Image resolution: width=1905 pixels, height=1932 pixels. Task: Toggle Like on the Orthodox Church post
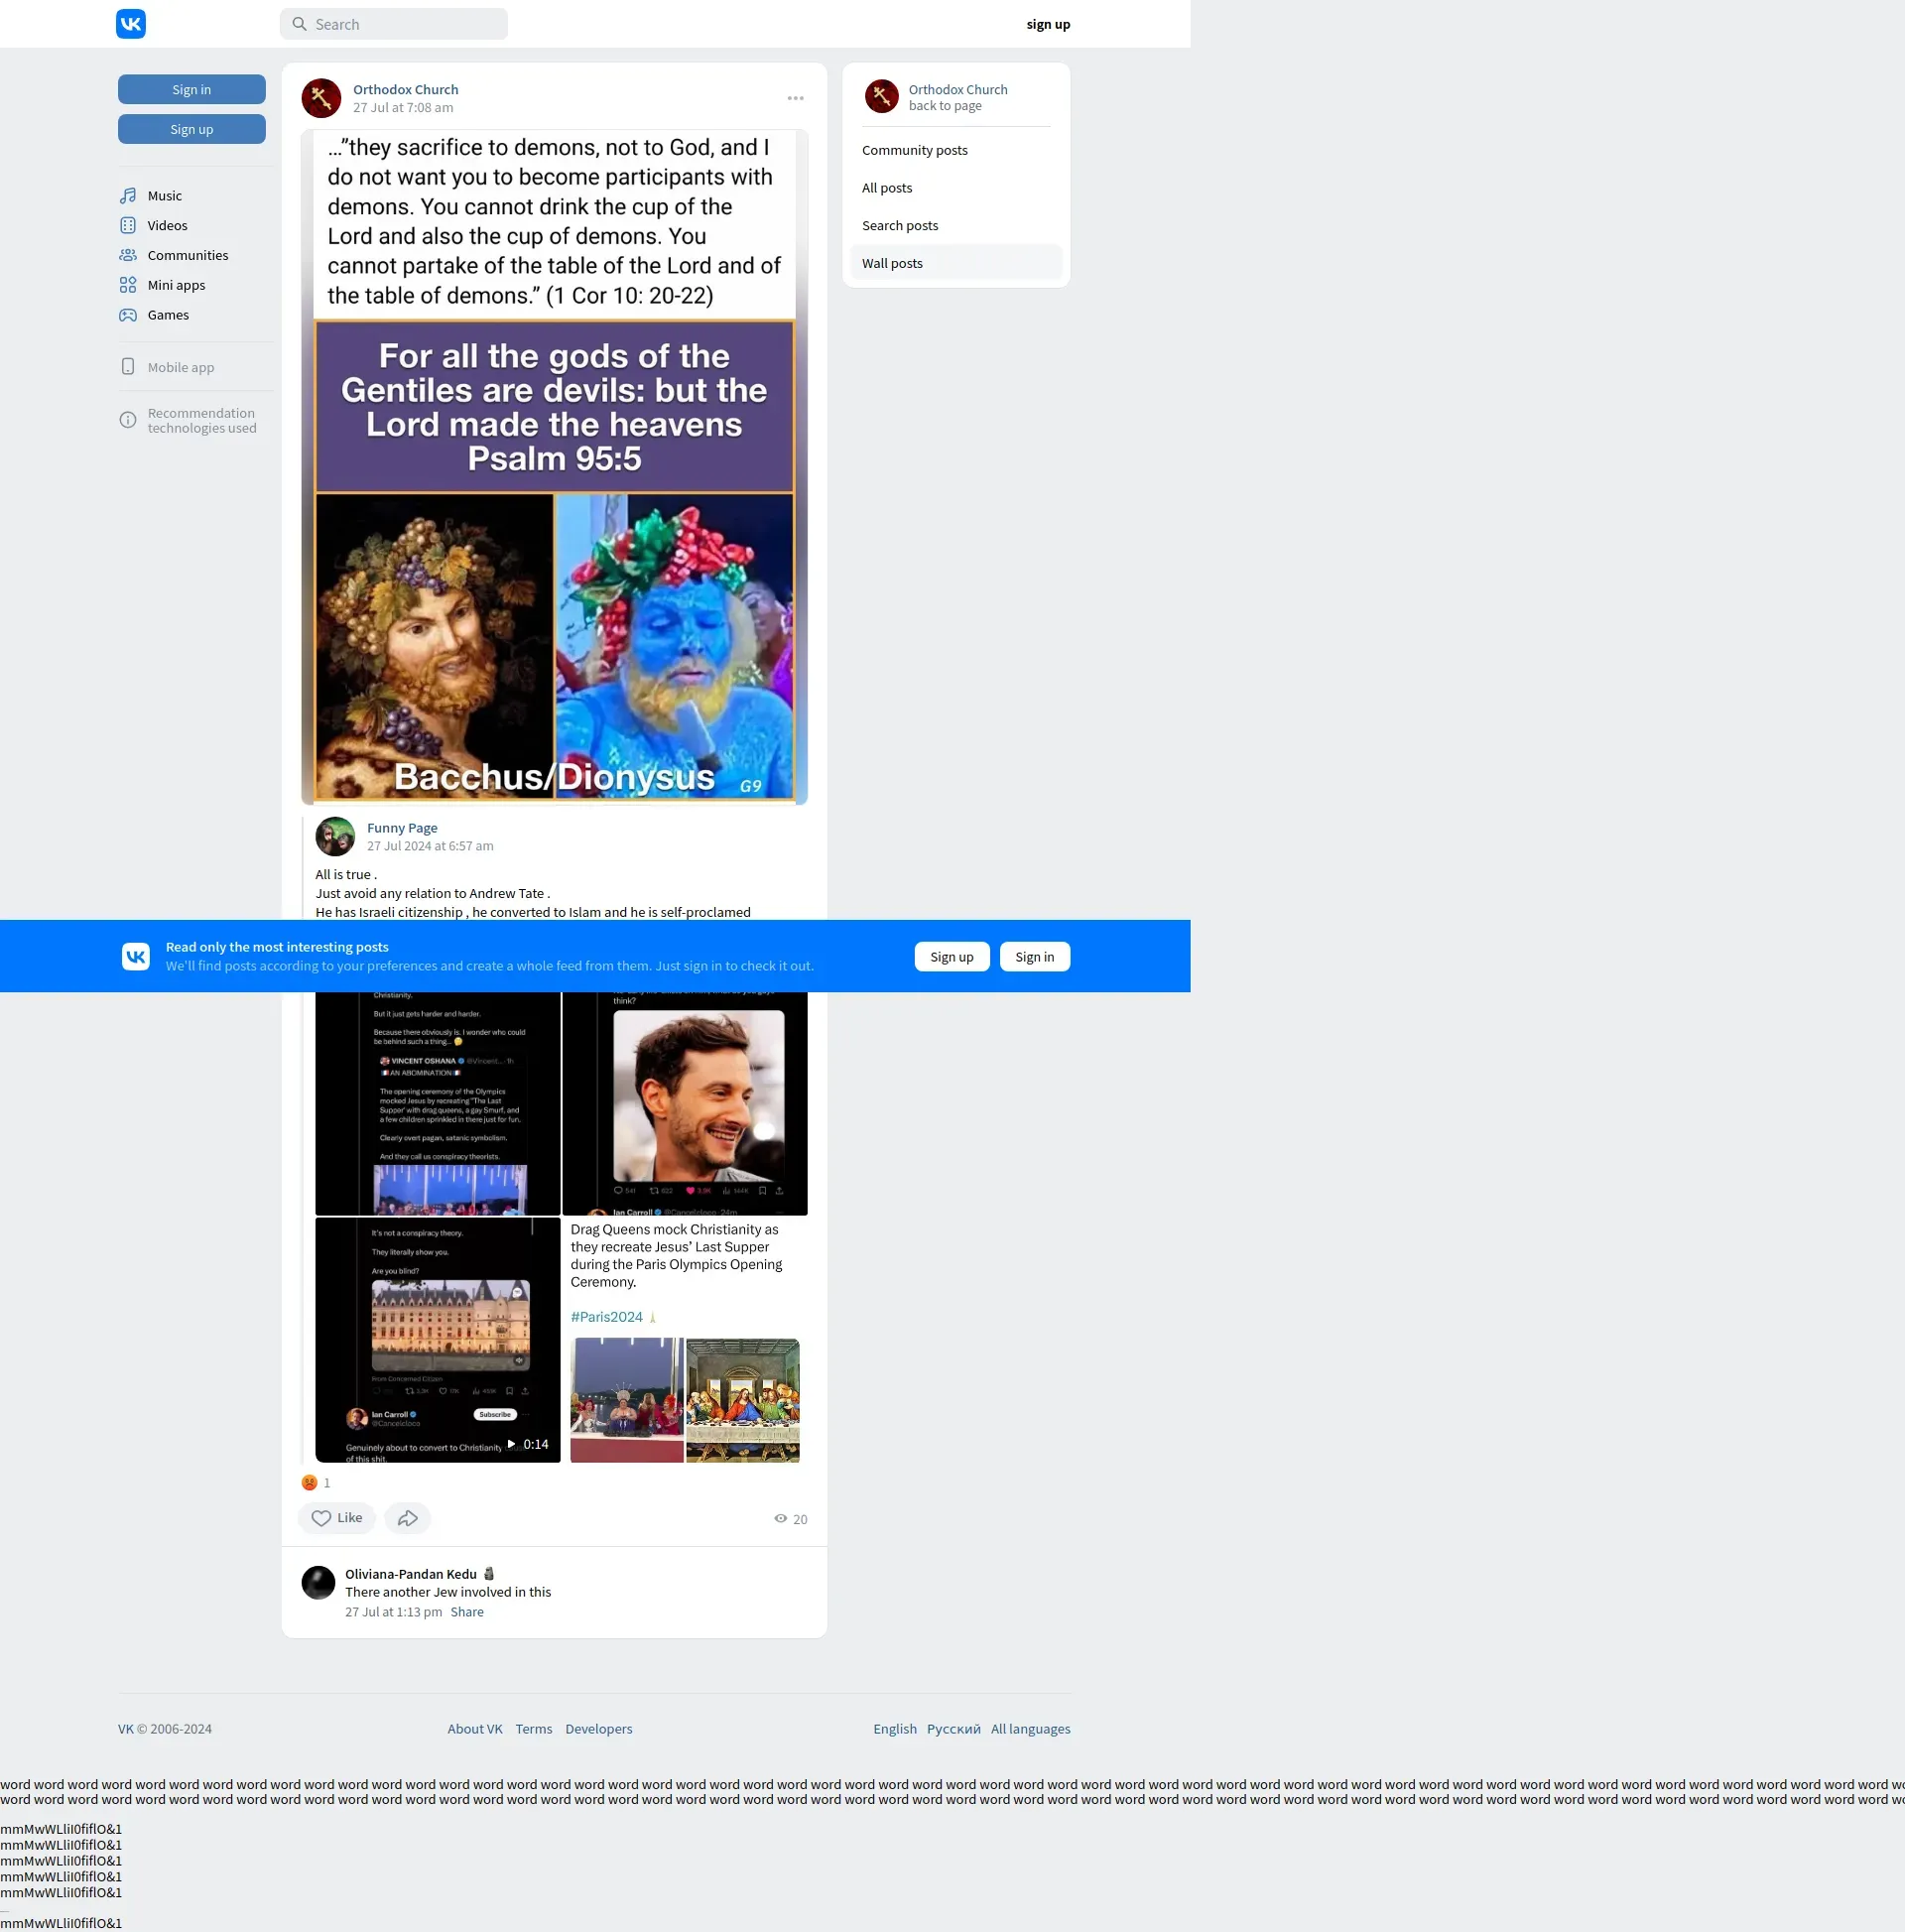point(337,1518)
